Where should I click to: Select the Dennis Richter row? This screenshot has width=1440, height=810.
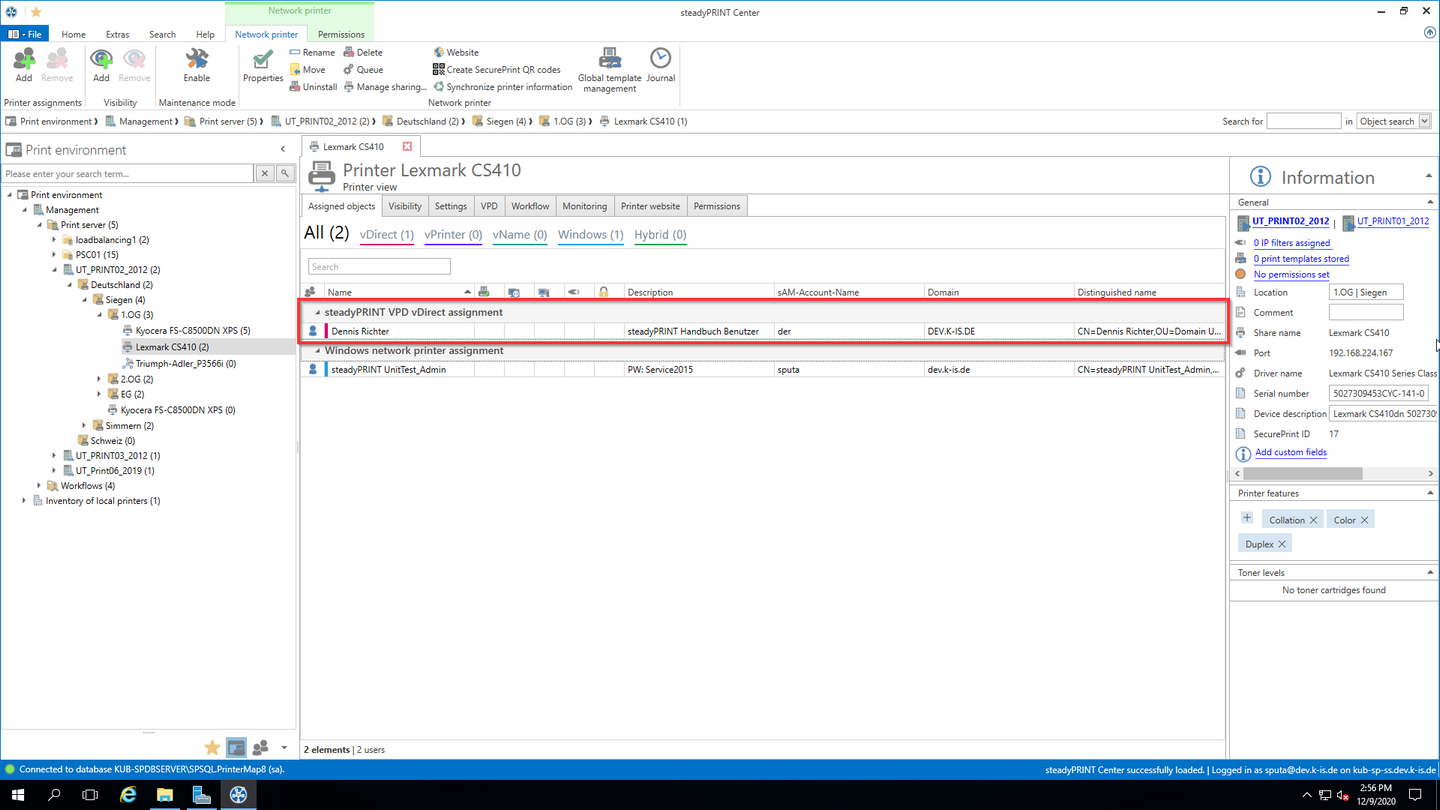[x=763, y=331]
